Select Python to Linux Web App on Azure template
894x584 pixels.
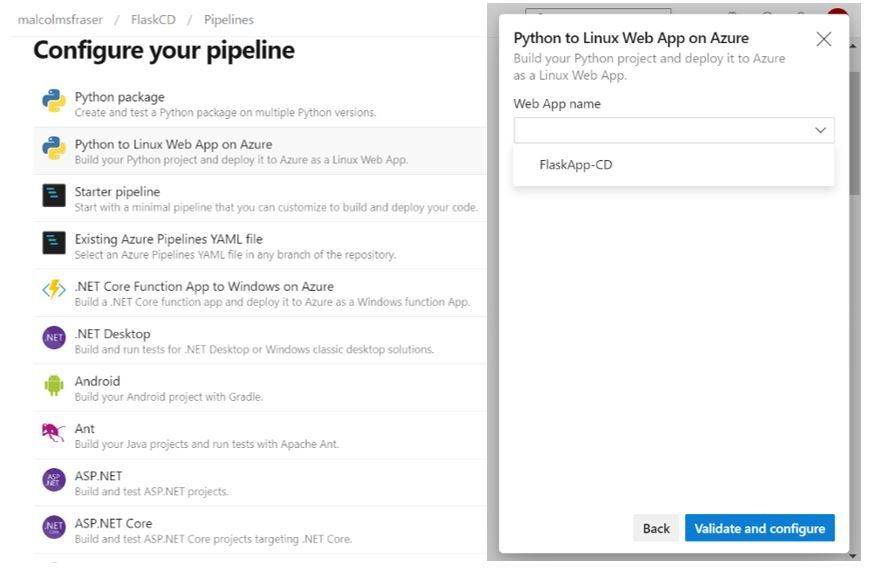click(173, 144)
